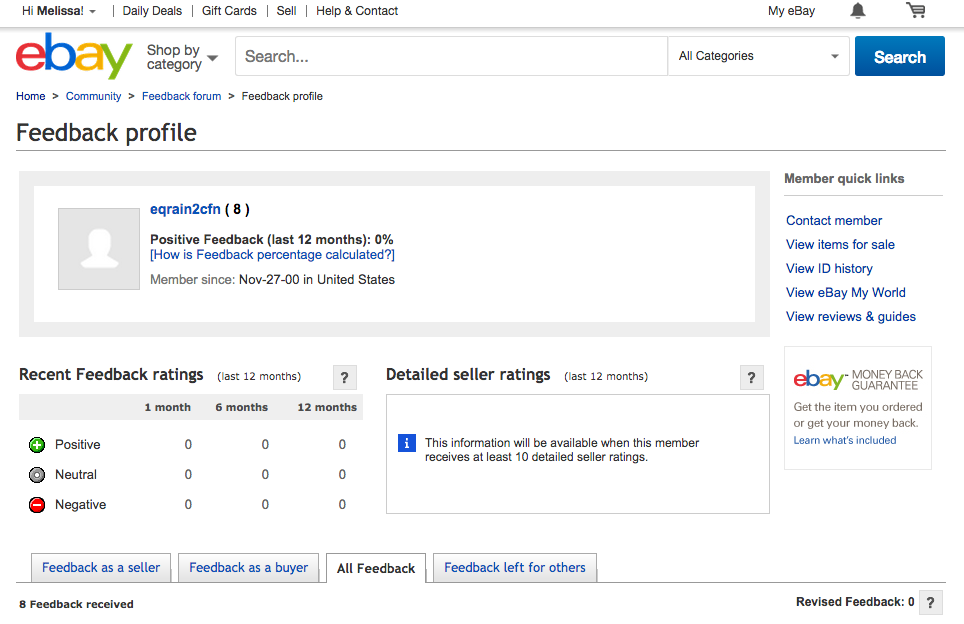Click the eBay Money Back Guarantee logo
The height and width of the screenshot is (624, 964).
point(858,379)
